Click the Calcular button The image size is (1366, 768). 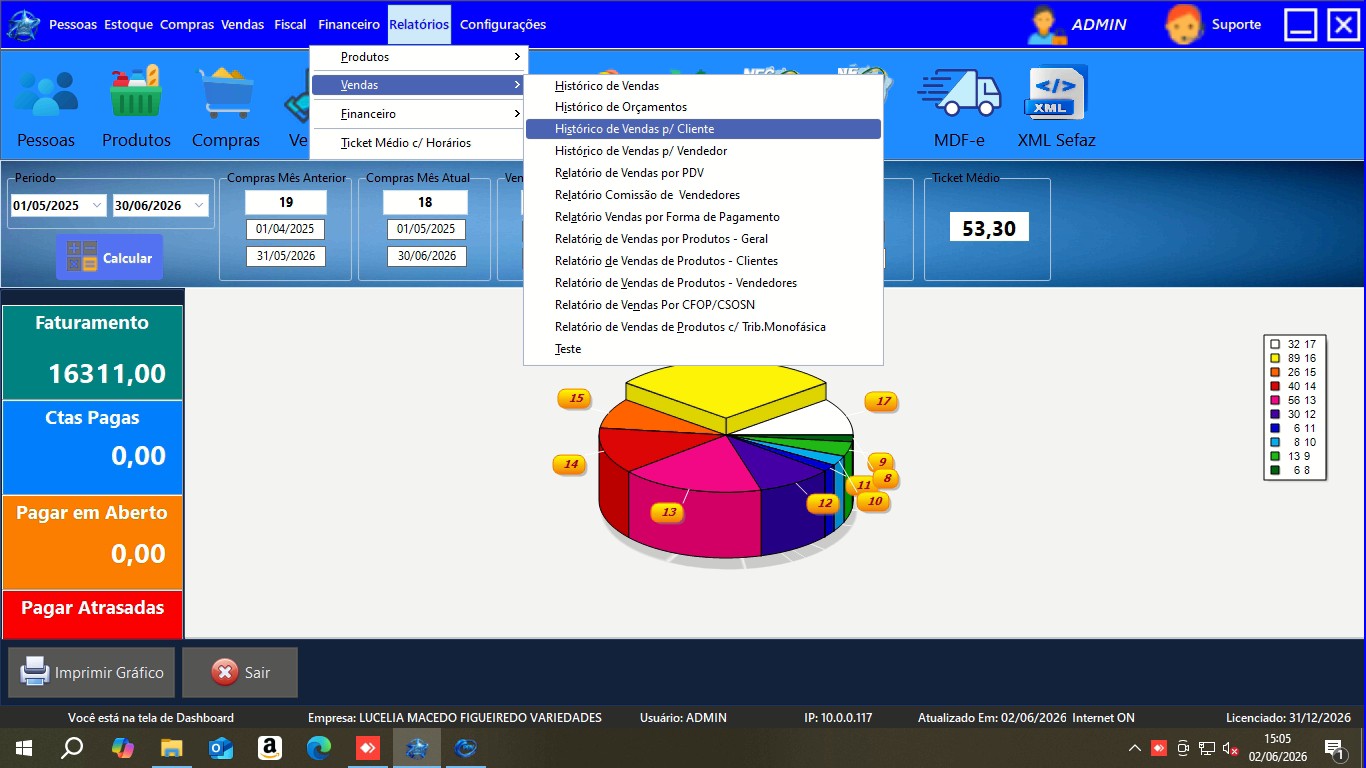109,258
